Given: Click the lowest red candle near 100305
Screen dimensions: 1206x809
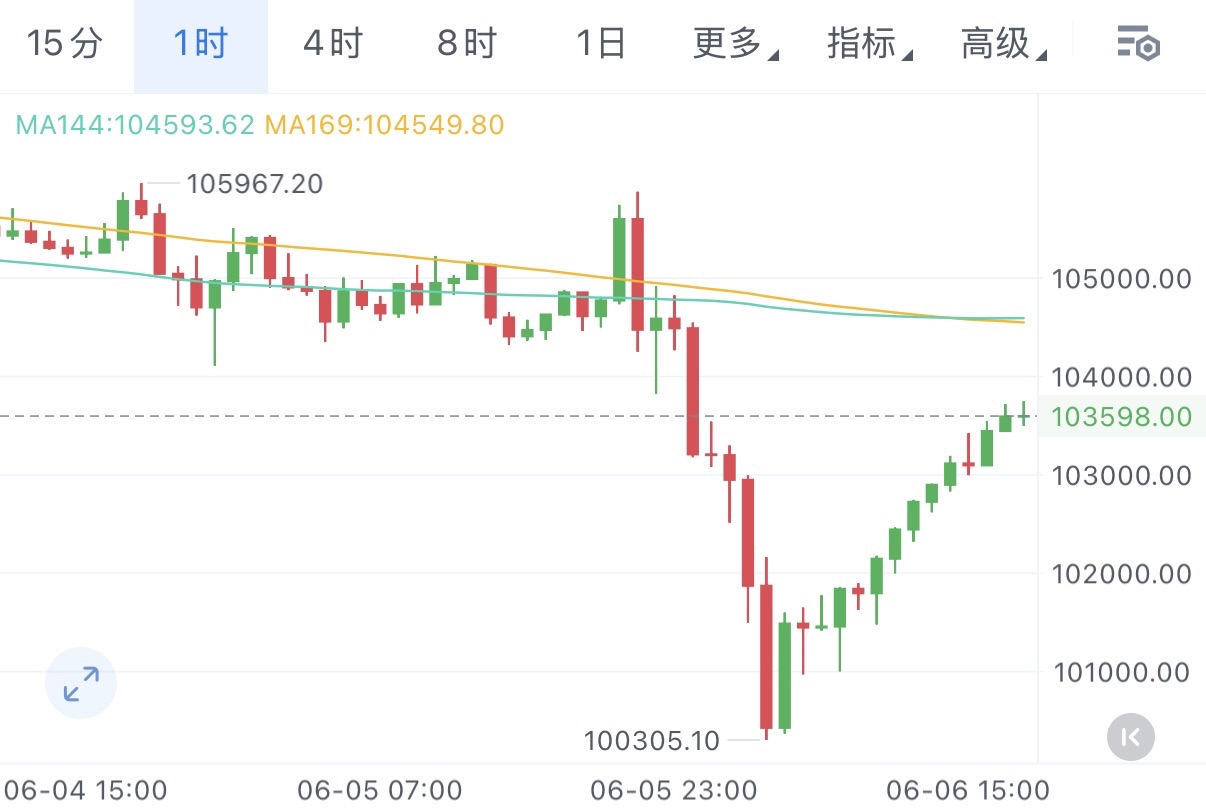Looking at the screenshot, I should pos(766,657).
